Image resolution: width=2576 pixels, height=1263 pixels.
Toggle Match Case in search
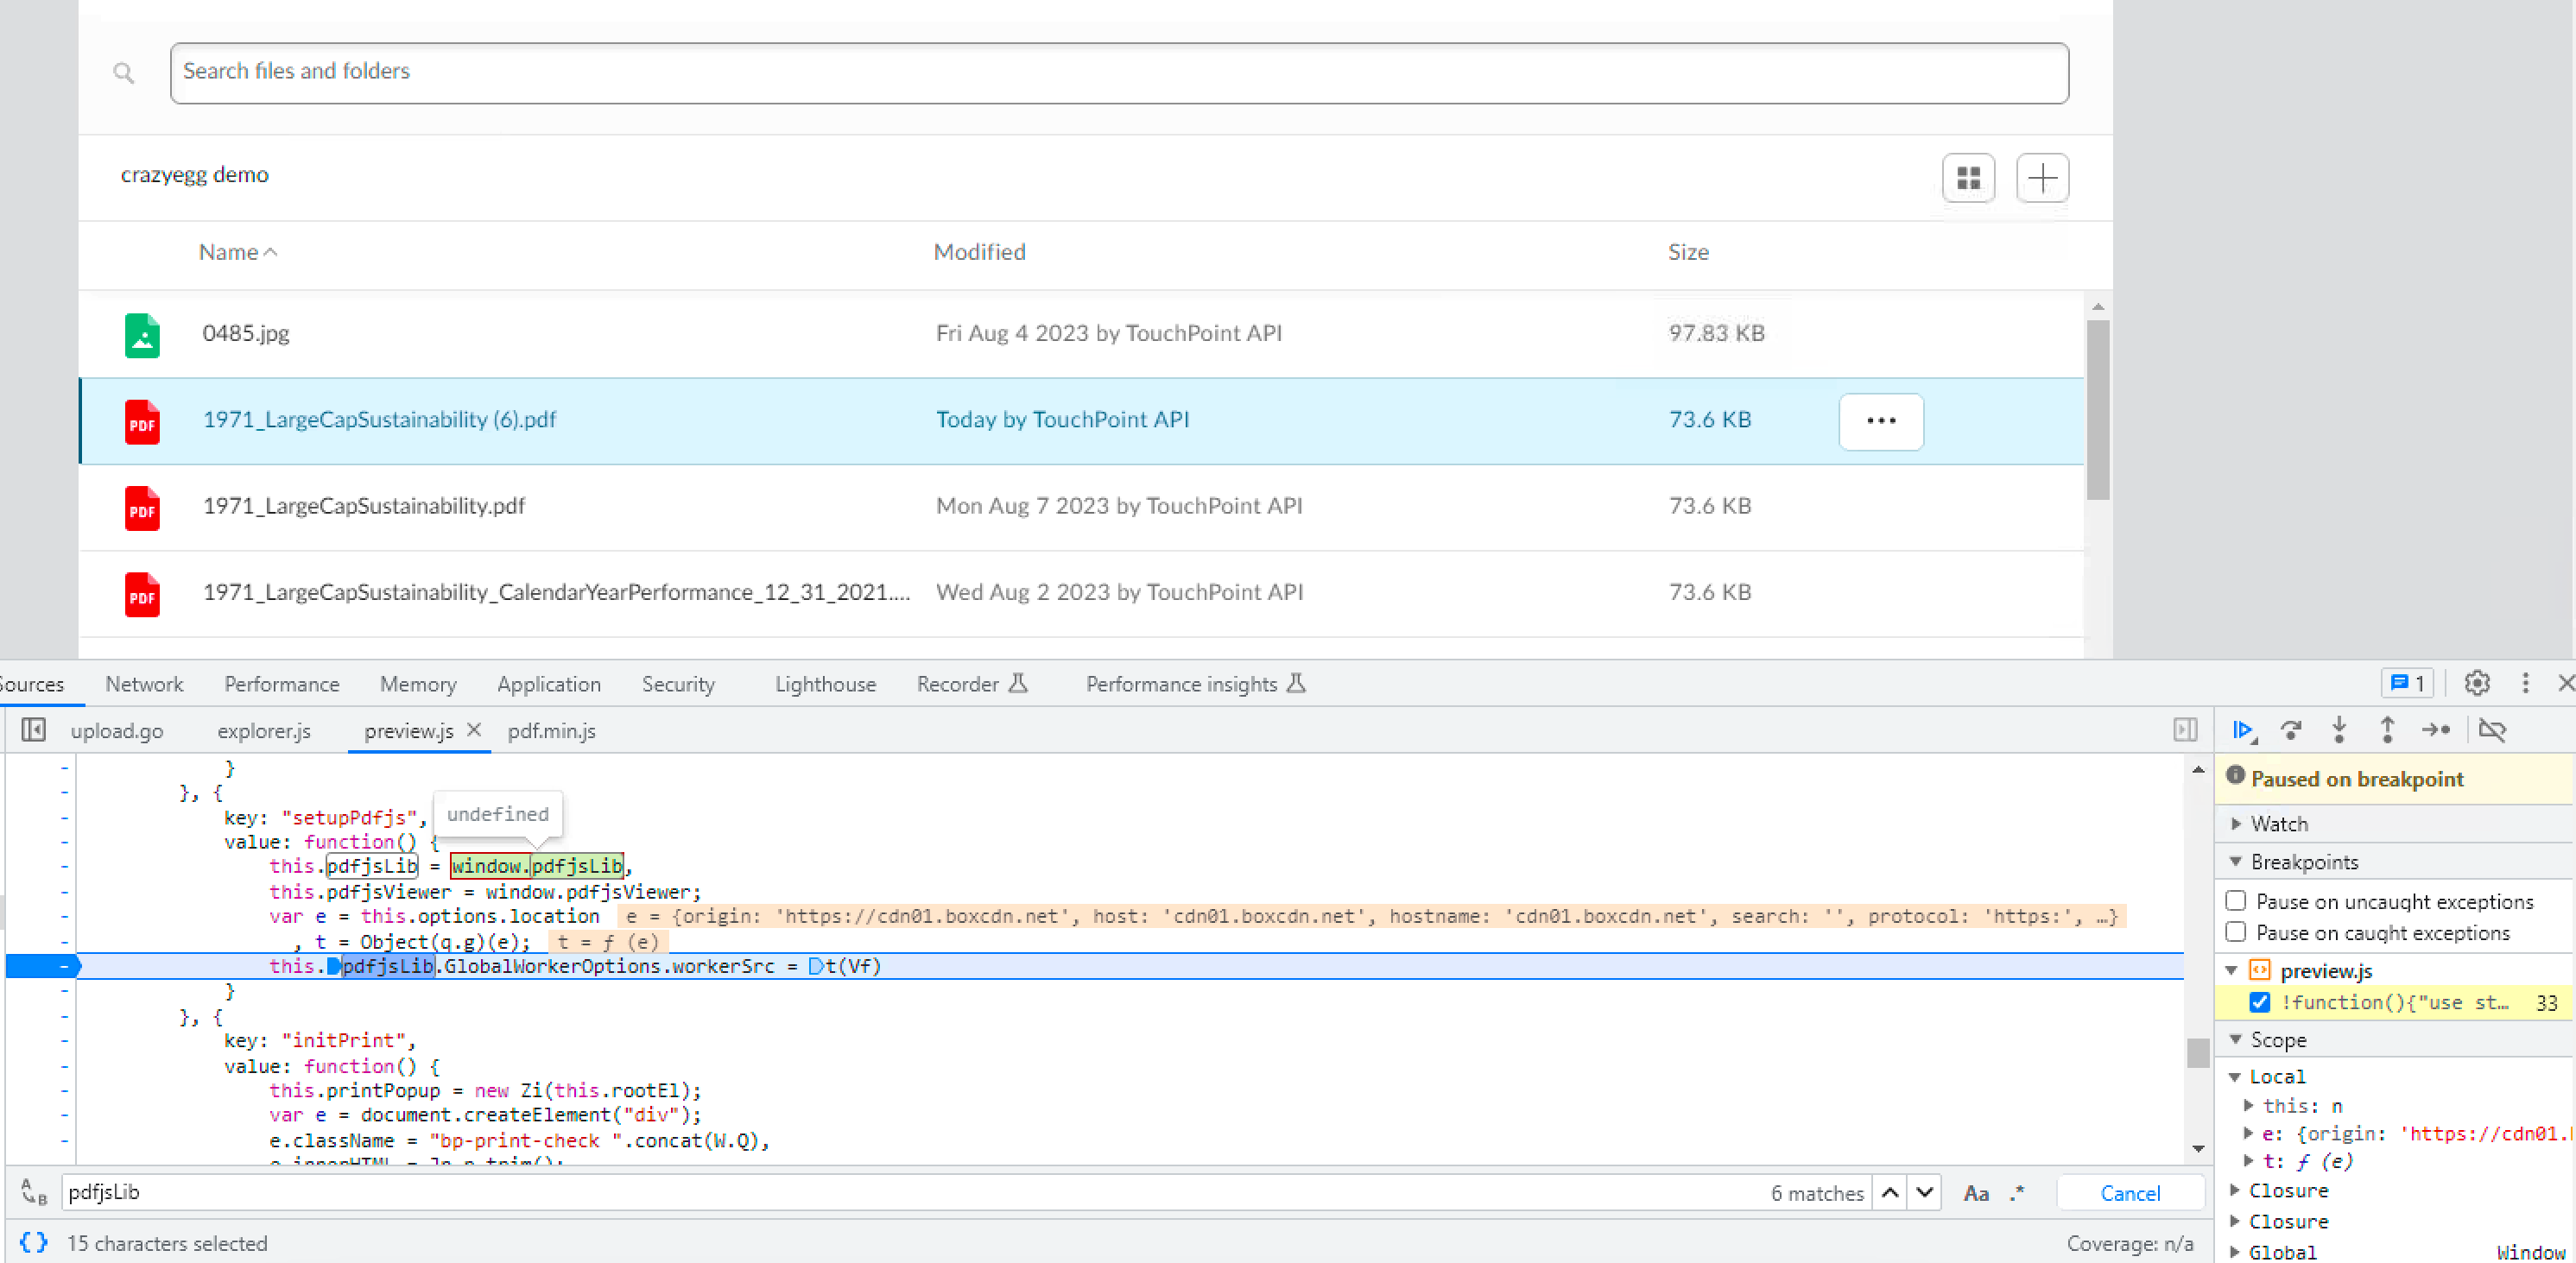(1975, 1193)
